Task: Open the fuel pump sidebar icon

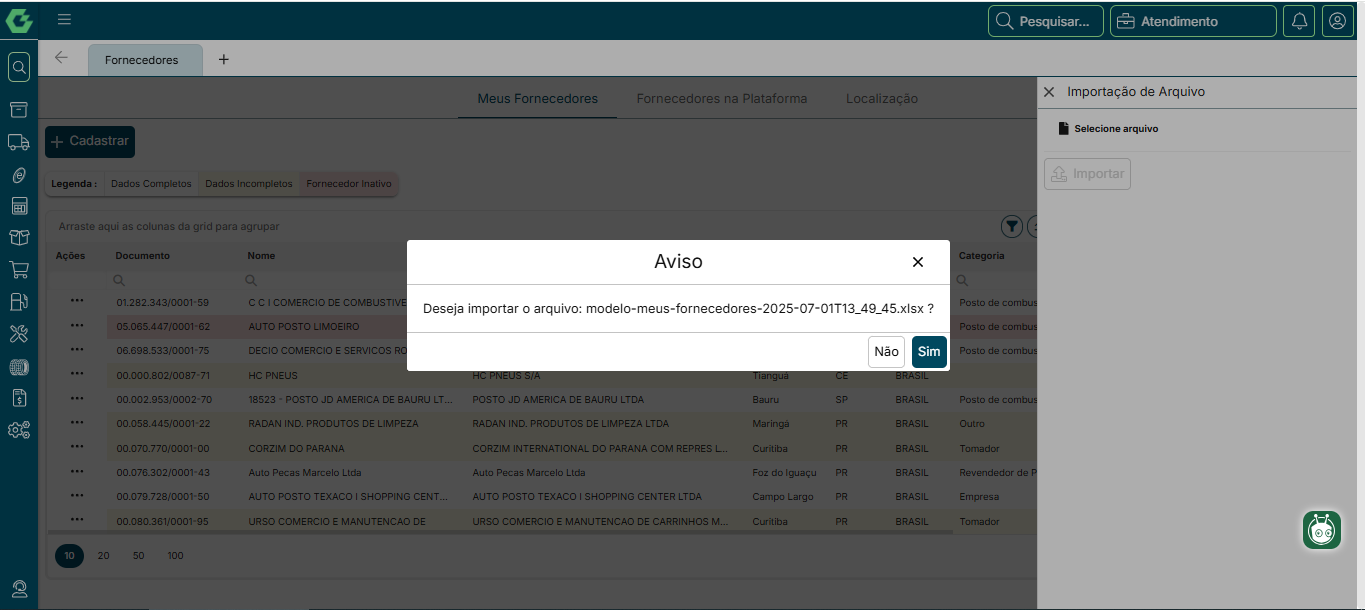Action: tap(19, 302)
